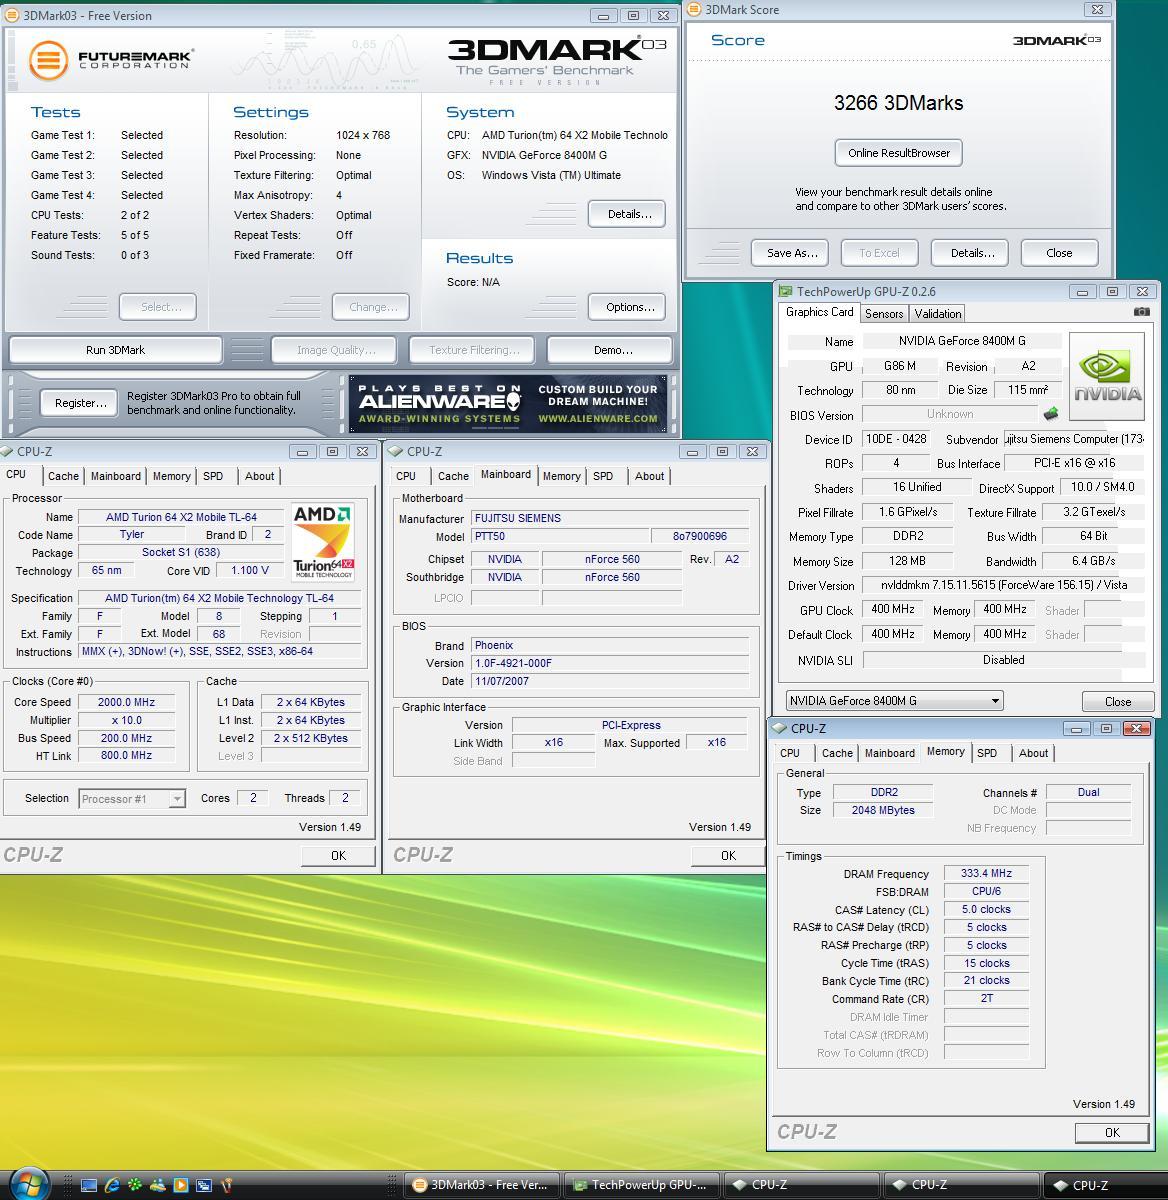Click the GPU-Z camera screenshot icon
Viewport: 1168px width, 1200px height.
pos(1141,312)
